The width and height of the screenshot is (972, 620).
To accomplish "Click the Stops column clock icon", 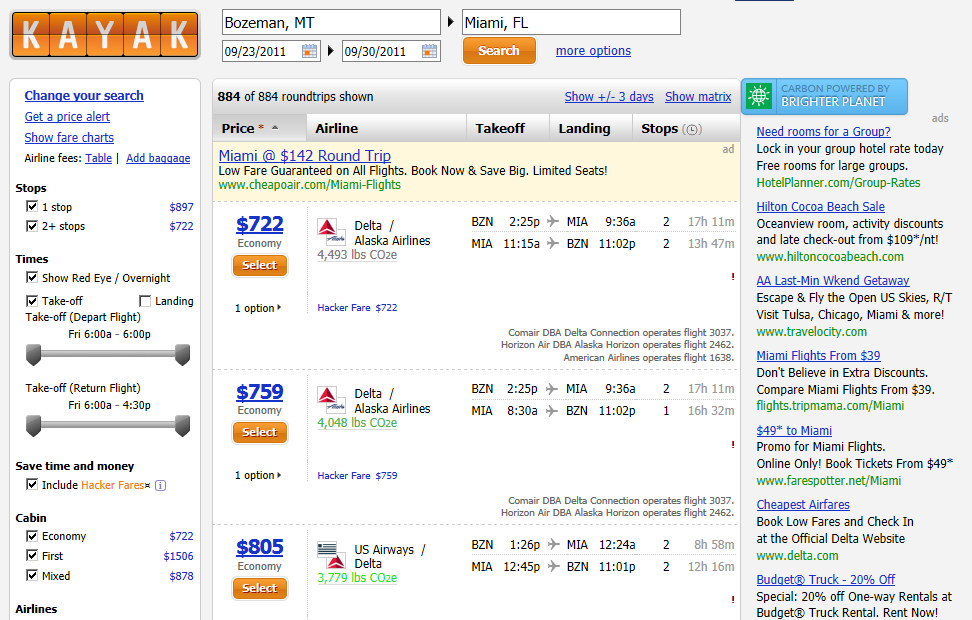I will [x=692, y=130].
